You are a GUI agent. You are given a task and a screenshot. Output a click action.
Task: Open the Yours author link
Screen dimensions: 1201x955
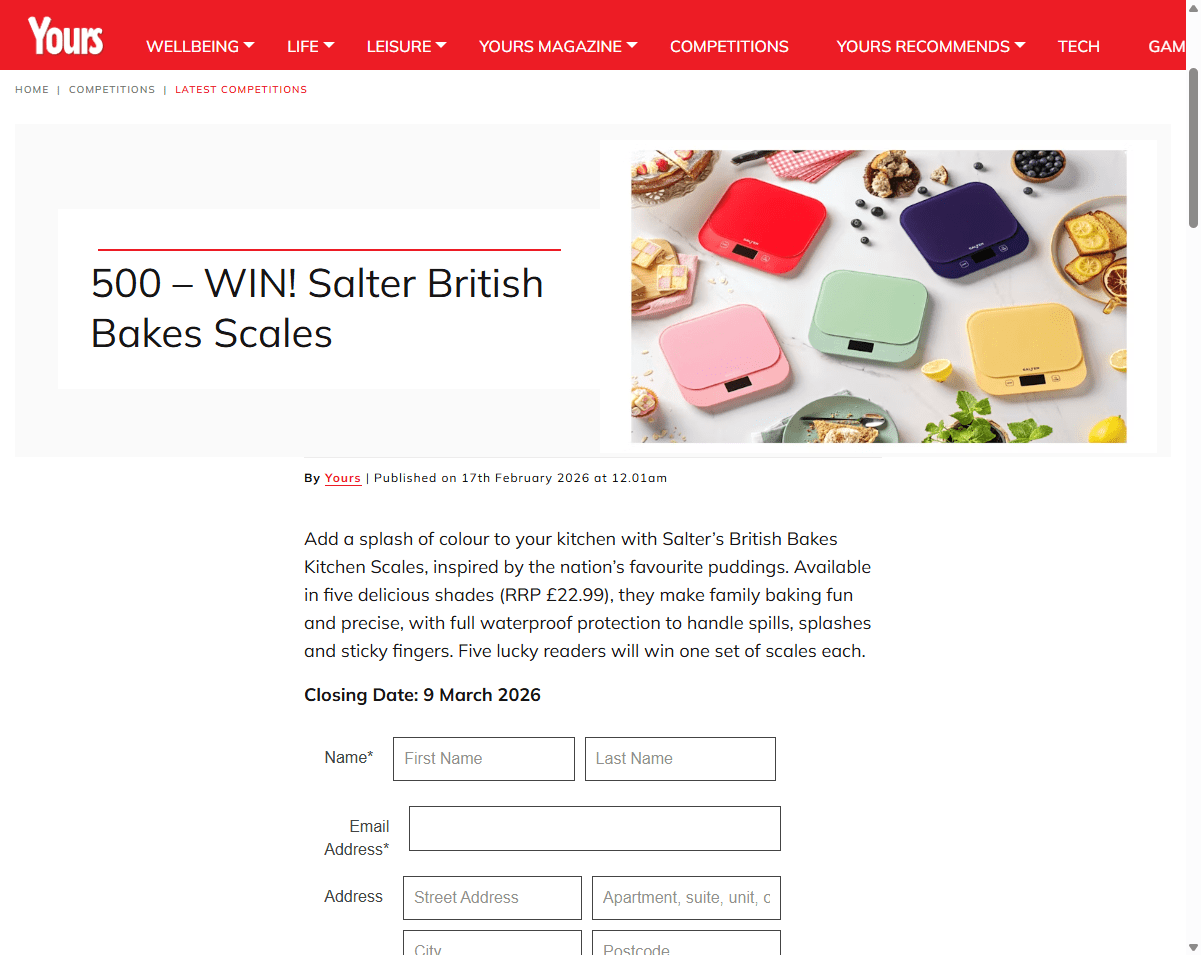[x=342, y=478]
